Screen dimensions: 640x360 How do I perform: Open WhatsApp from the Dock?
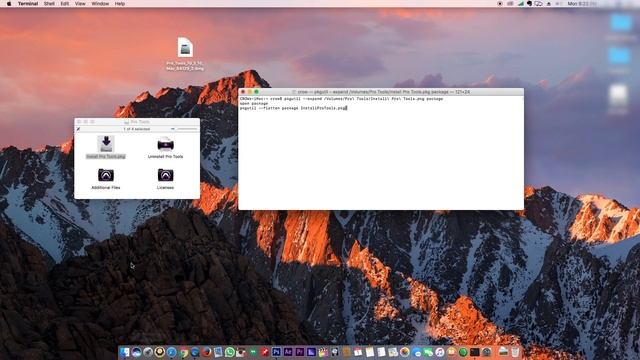click(x=230, y=352)
